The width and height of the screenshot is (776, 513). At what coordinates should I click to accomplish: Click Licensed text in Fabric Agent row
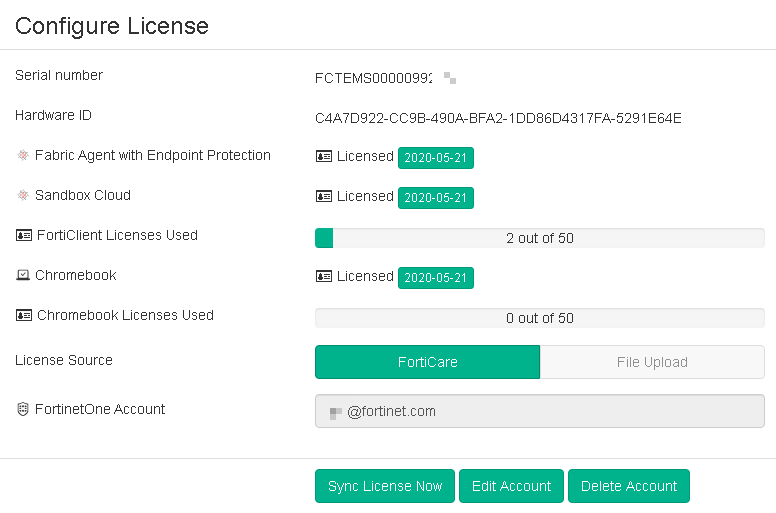click(365, 156)
